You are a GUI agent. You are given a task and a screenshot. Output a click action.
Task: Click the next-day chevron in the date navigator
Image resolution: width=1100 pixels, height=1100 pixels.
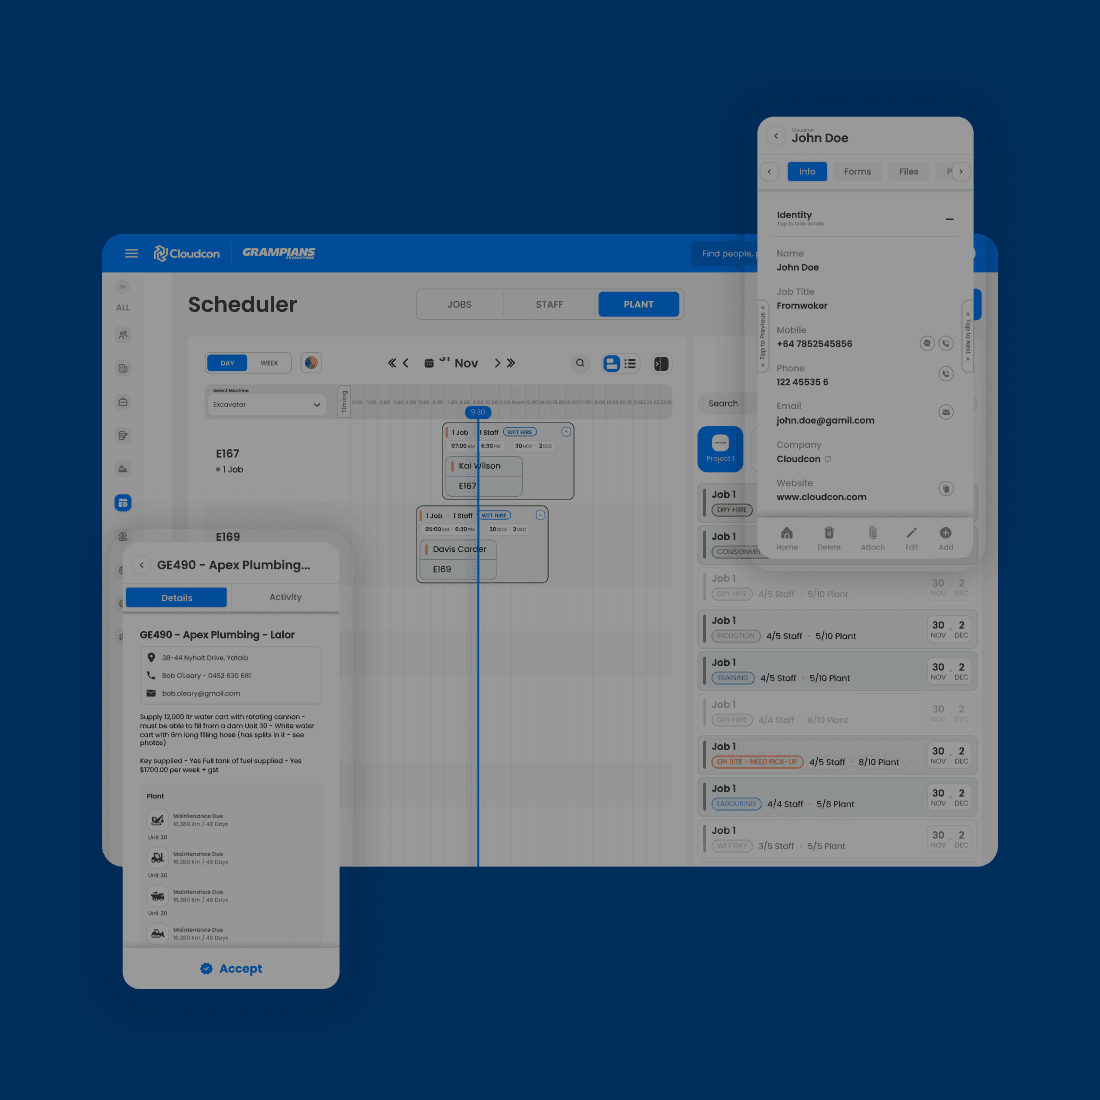[497, 363]
